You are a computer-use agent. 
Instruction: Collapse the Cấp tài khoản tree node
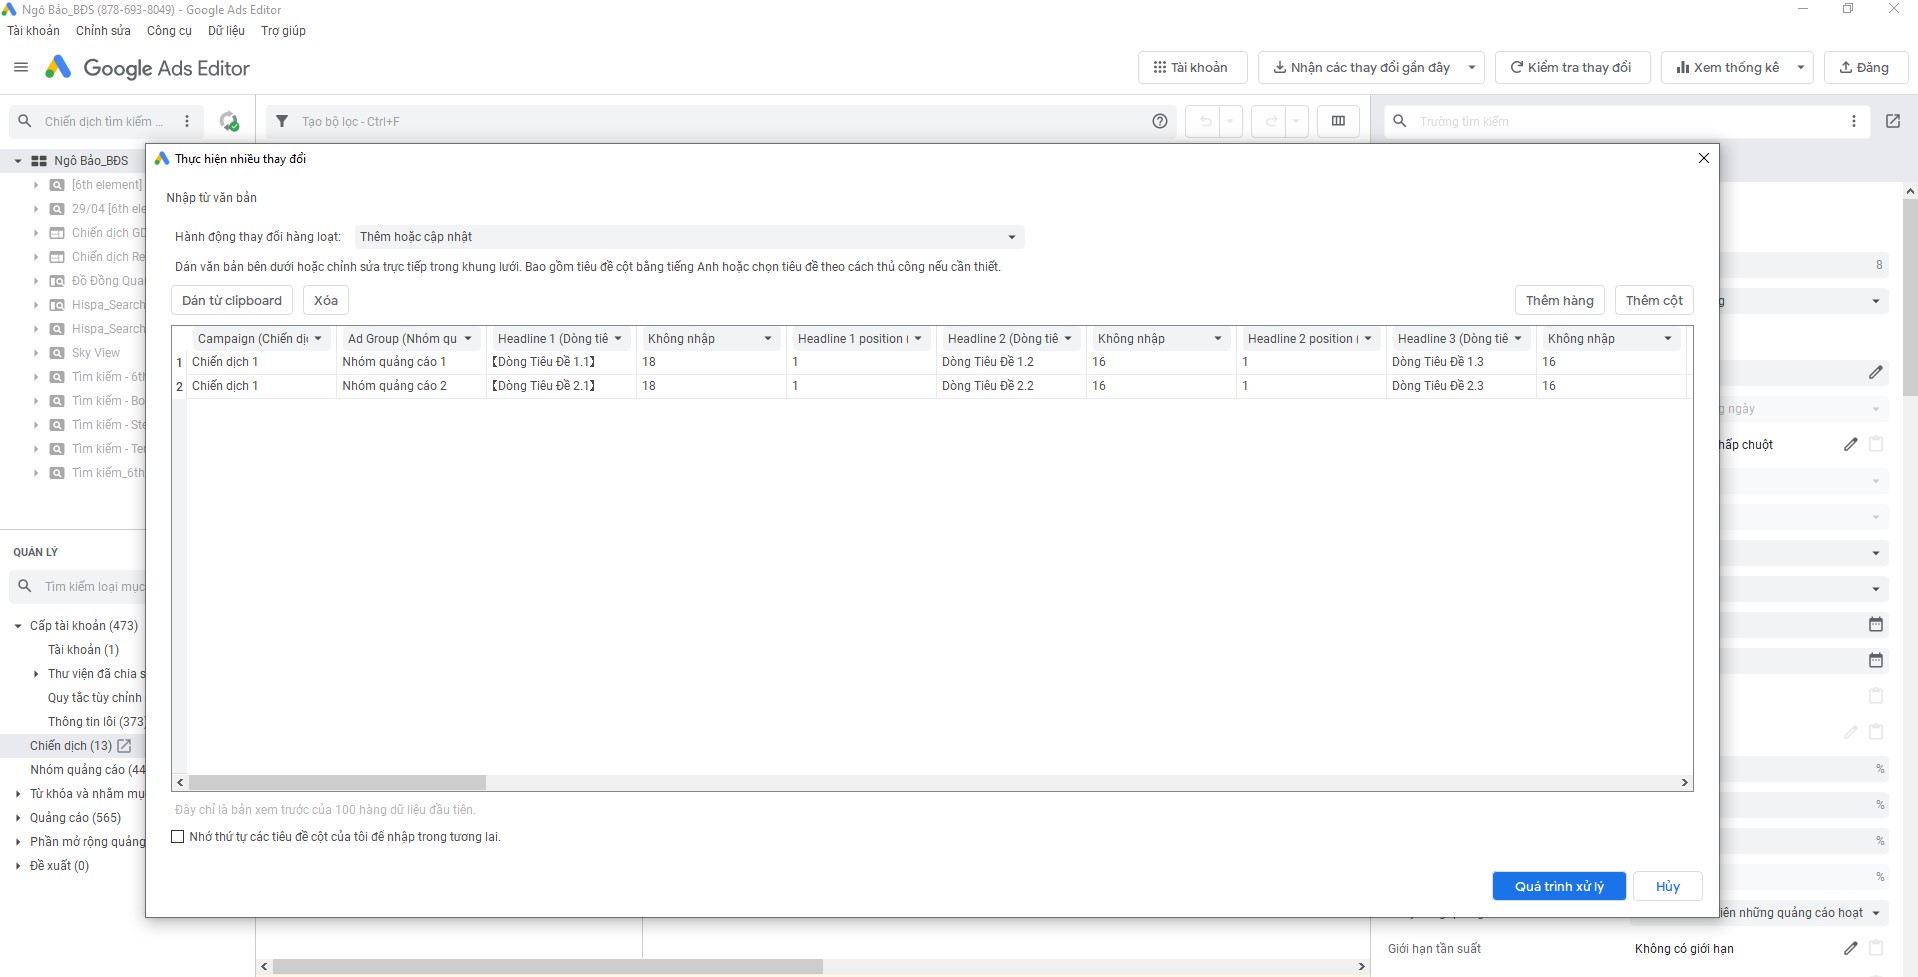click(18, 626)
